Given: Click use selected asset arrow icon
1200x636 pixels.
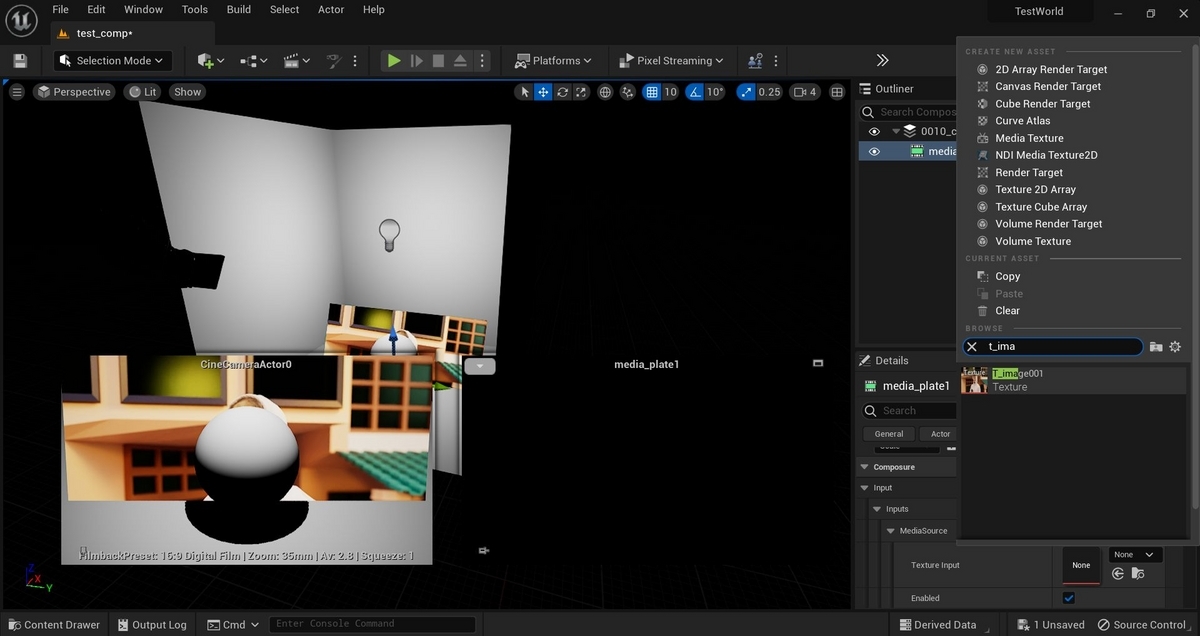Looking at the screenshot, I should pyautogui.click(x=1118, y=574).
